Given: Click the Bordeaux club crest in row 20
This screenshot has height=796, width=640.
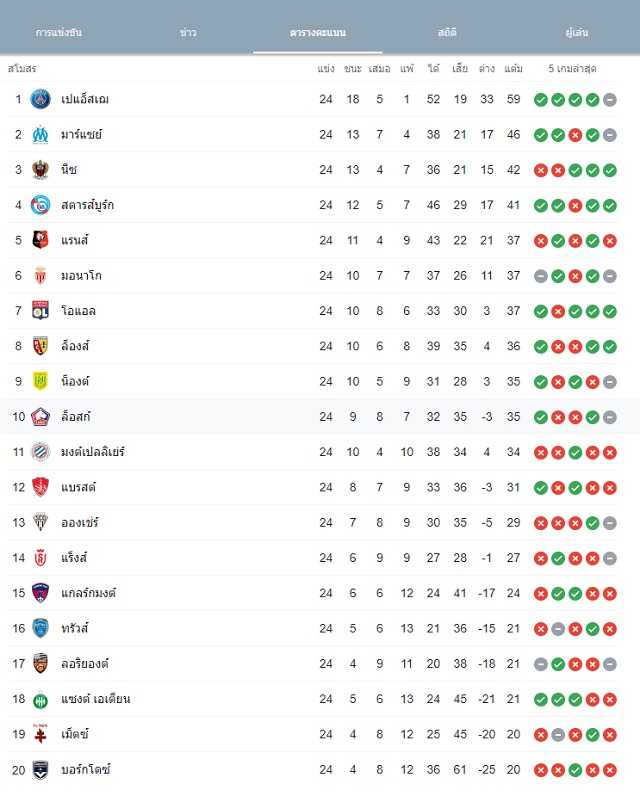Looking at the screenshot, I should pyautogui.click(x=40, y=770).
